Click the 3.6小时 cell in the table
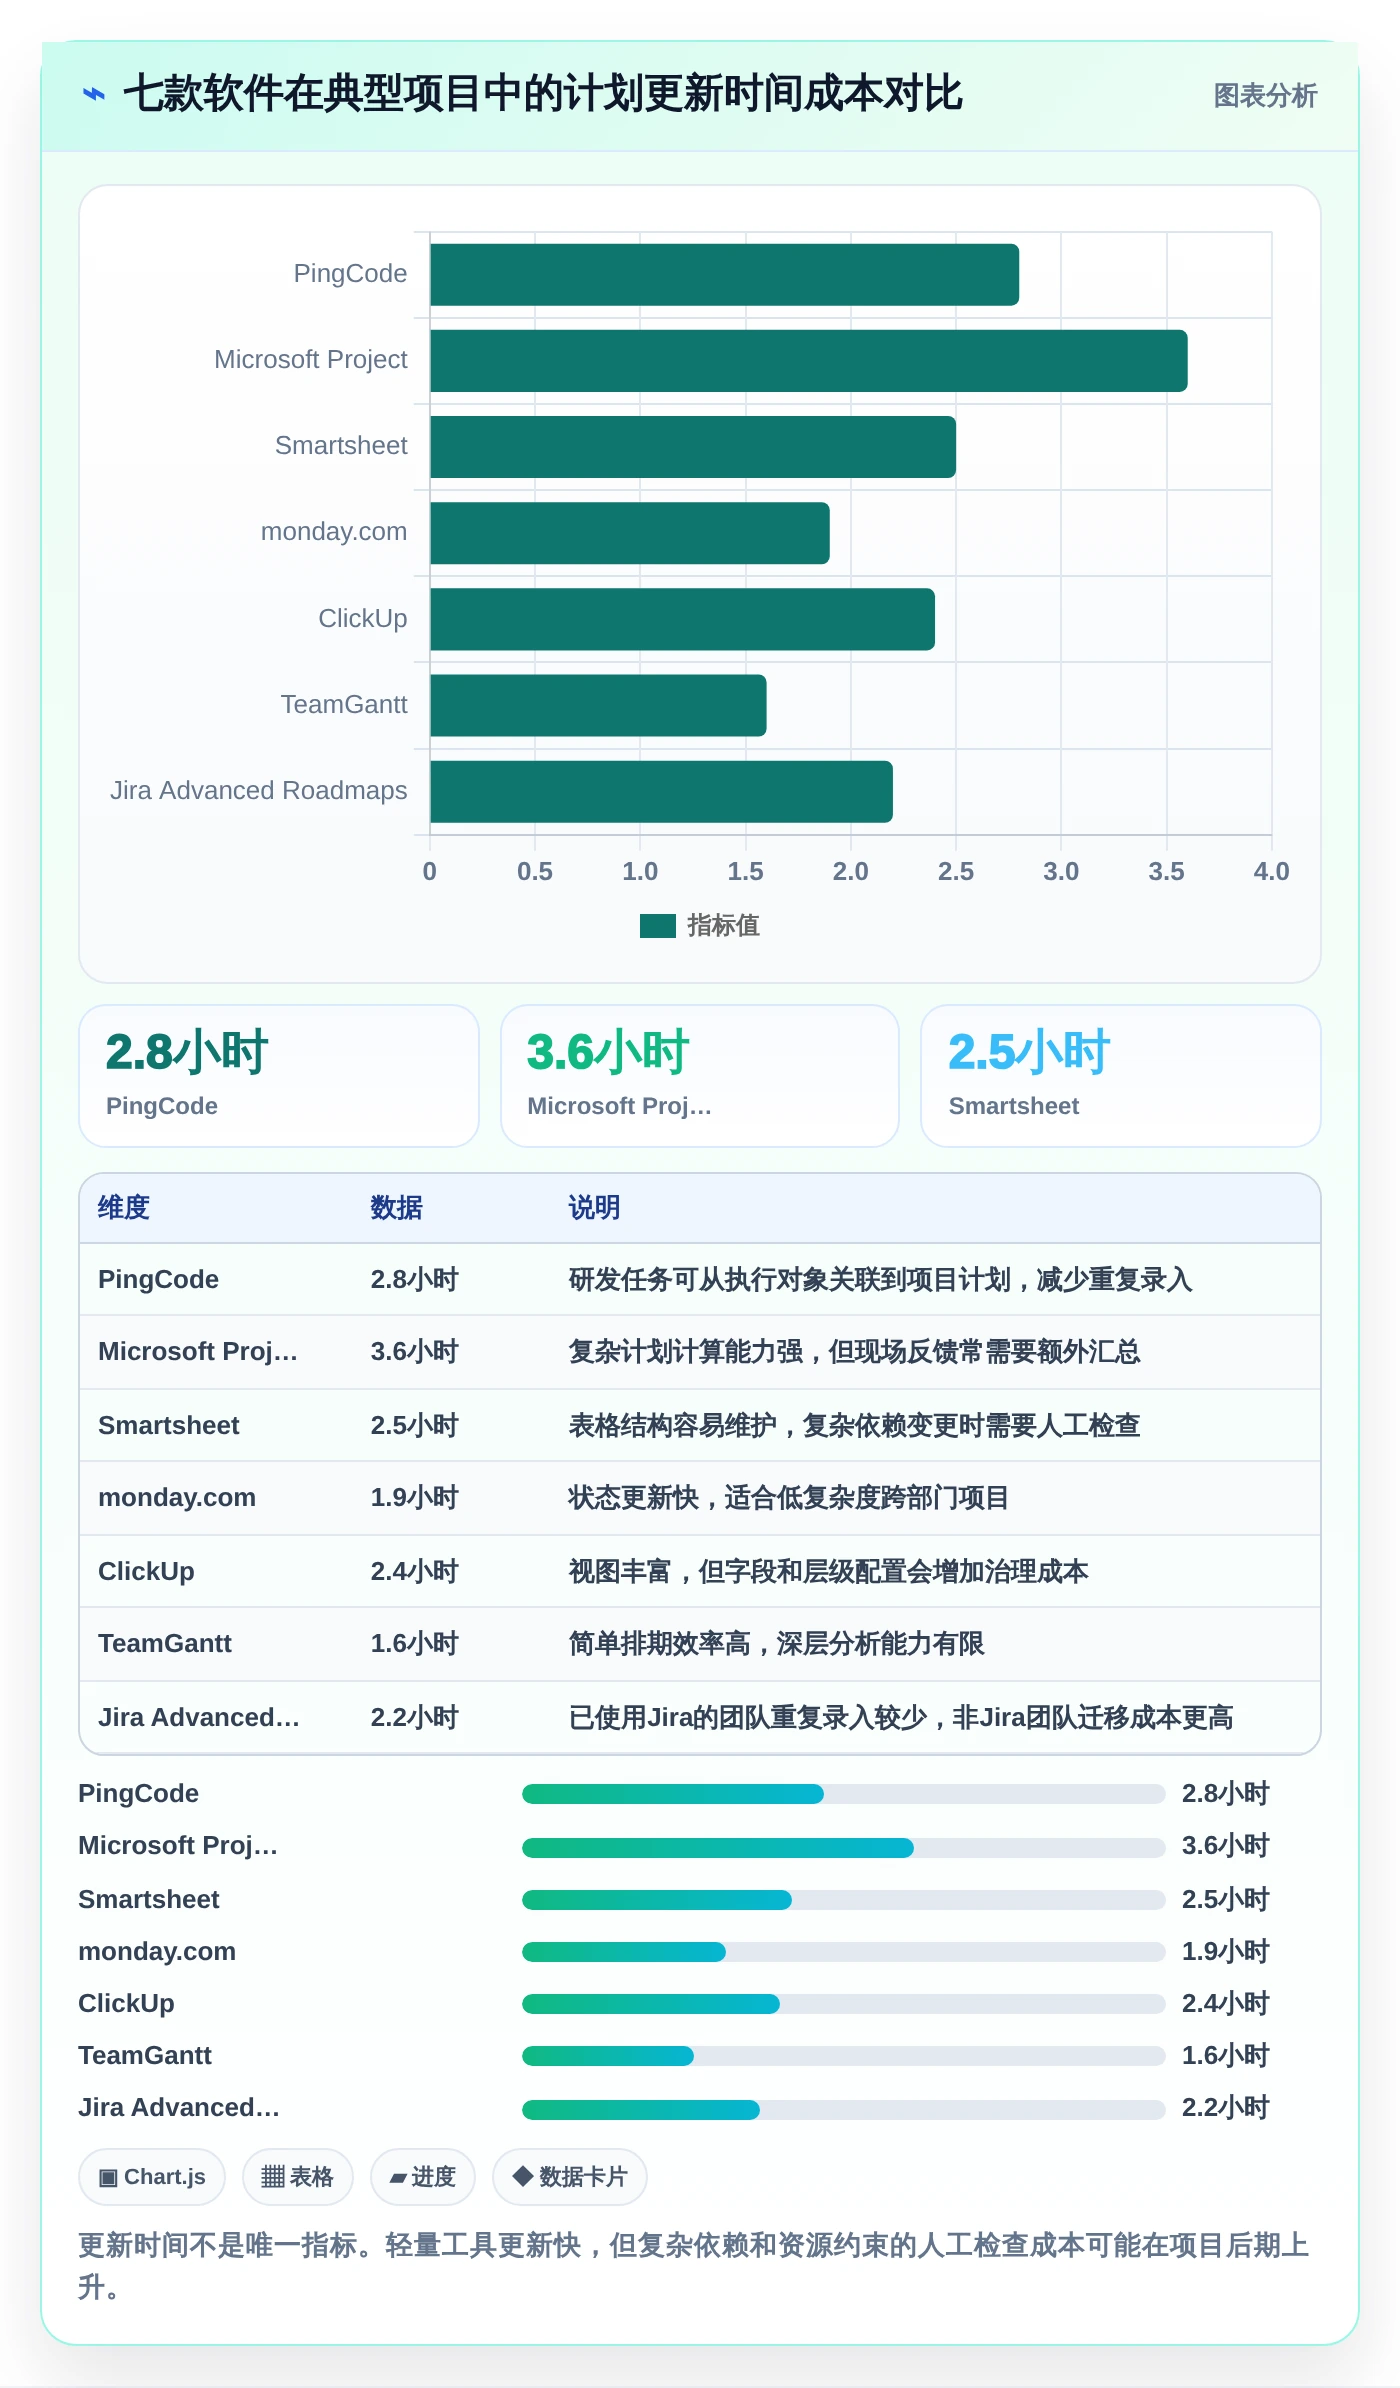Viewport: 1400px width, 2388px height. [x=415, y=1352]
